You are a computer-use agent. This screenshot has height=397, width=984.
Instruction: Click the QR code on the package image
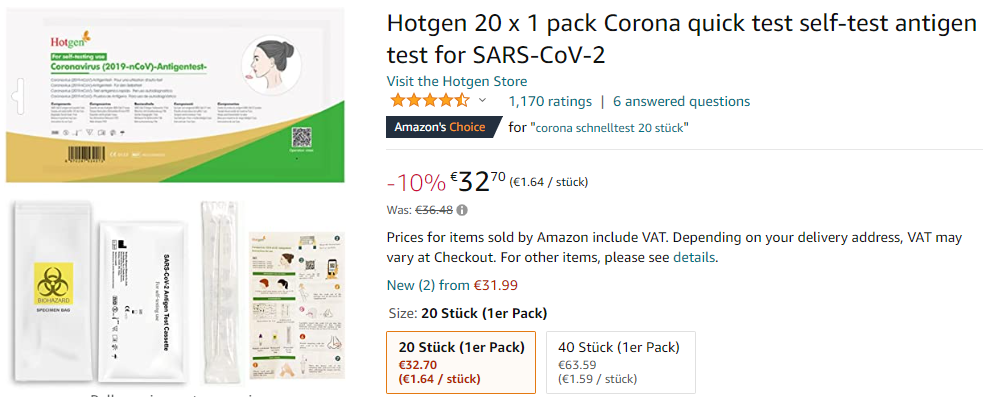coord(301,137)
